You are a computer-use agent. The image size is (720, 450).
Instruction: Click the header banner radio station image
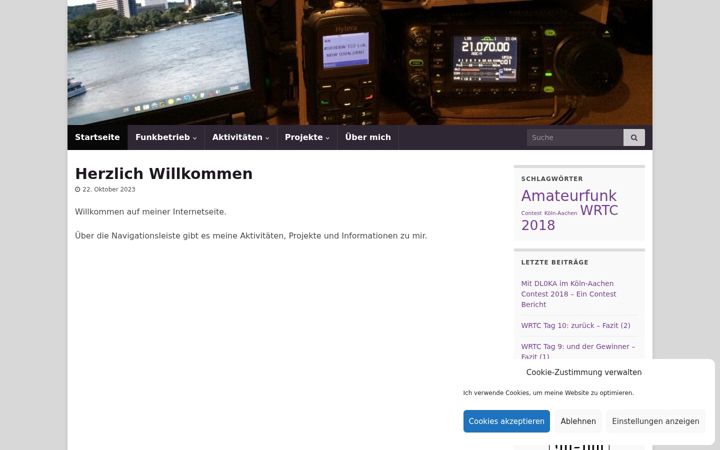(360, 62)
